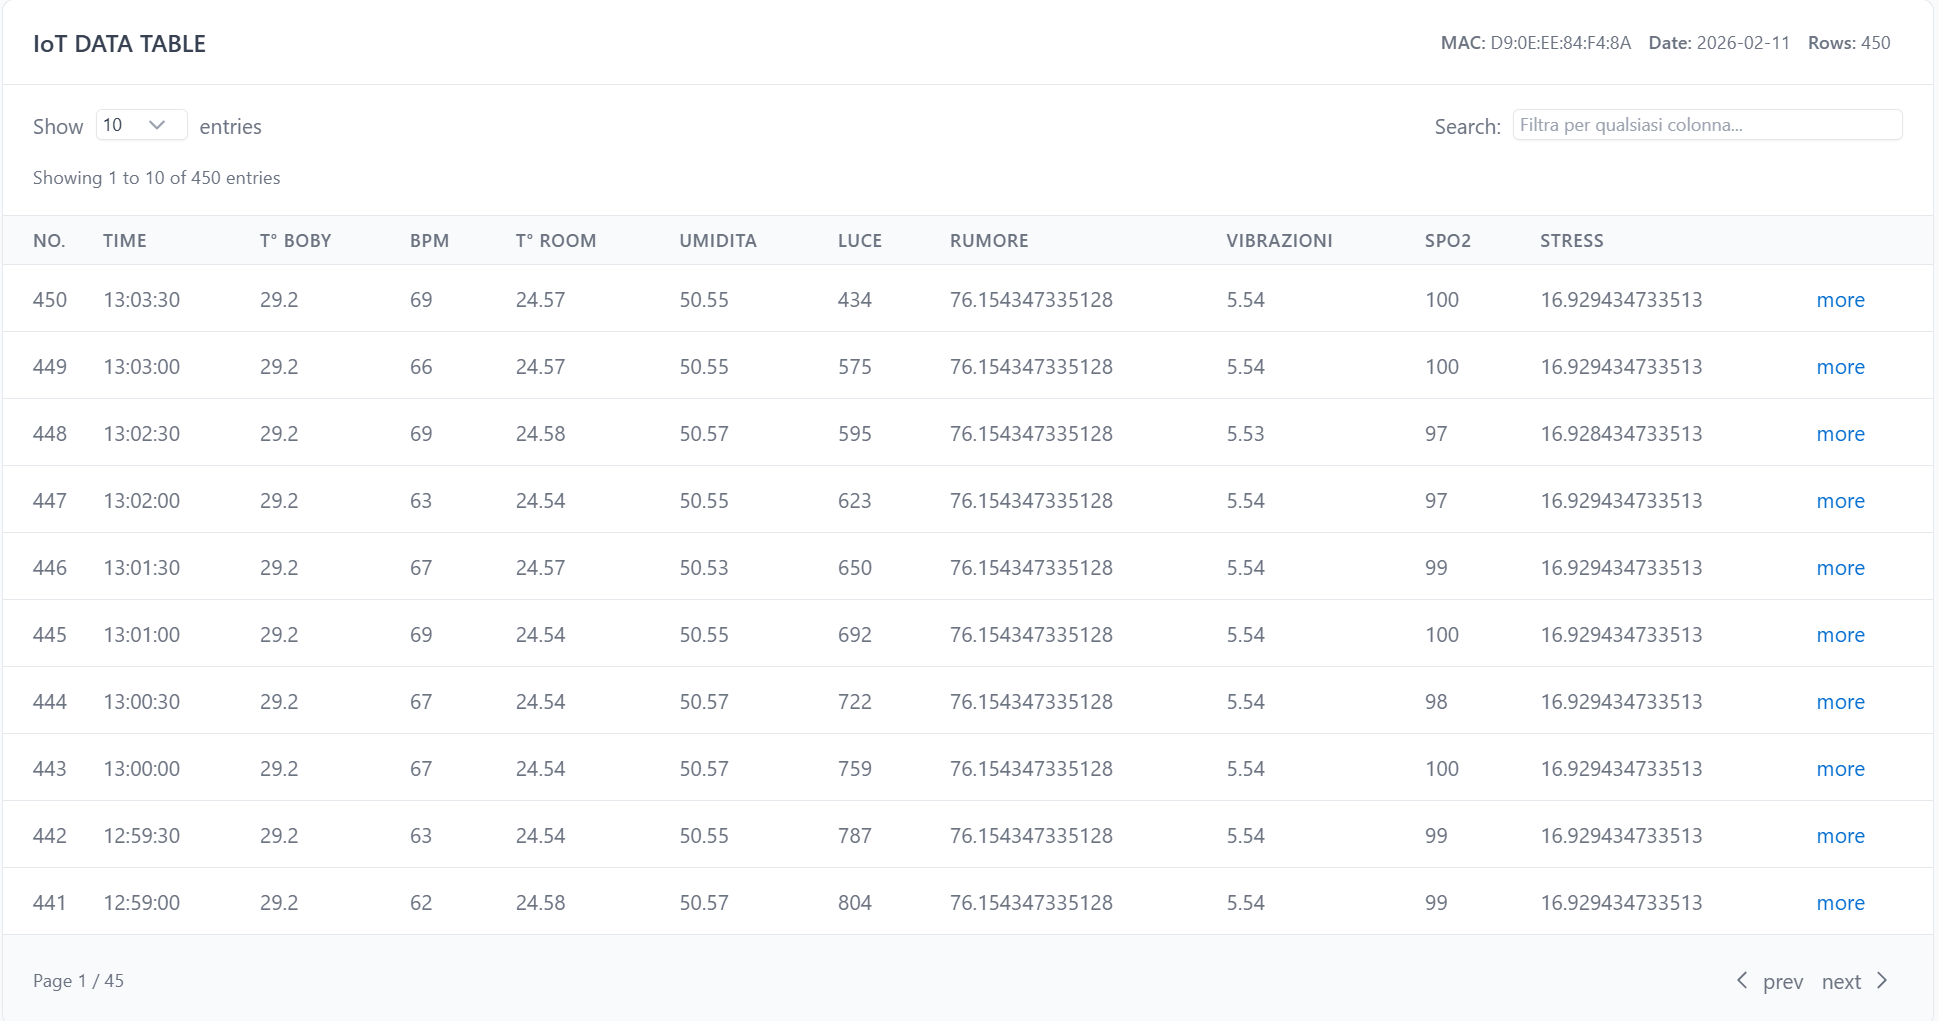Image resolution: width=1939 pixels, height=1021 pixels.
Task: Open more details for row 449
Action: (x=1840, y=367)
